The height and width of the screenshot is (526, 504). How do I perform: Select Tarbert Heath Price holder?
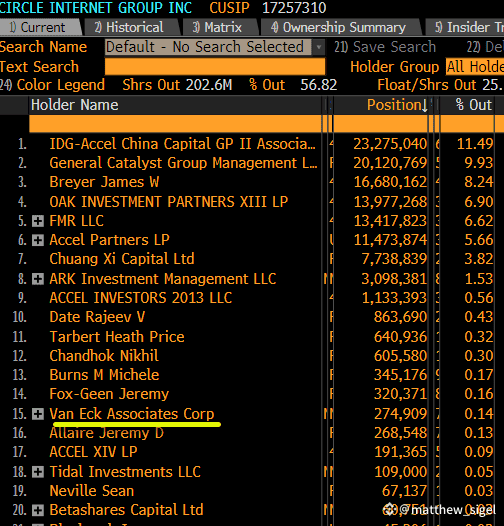[x=117, y=337]
